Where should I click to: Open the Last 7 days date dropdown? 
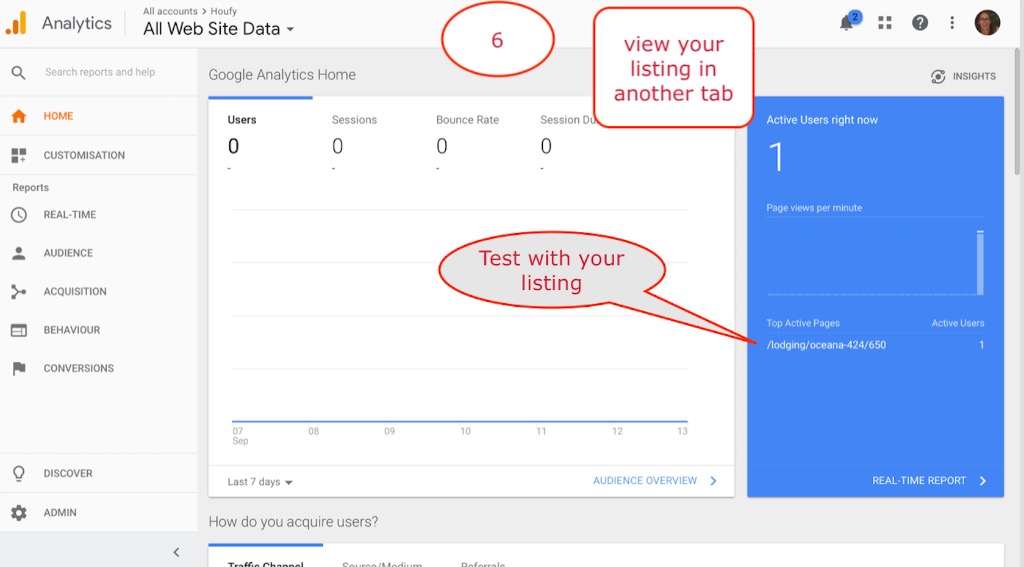[260, 482]
